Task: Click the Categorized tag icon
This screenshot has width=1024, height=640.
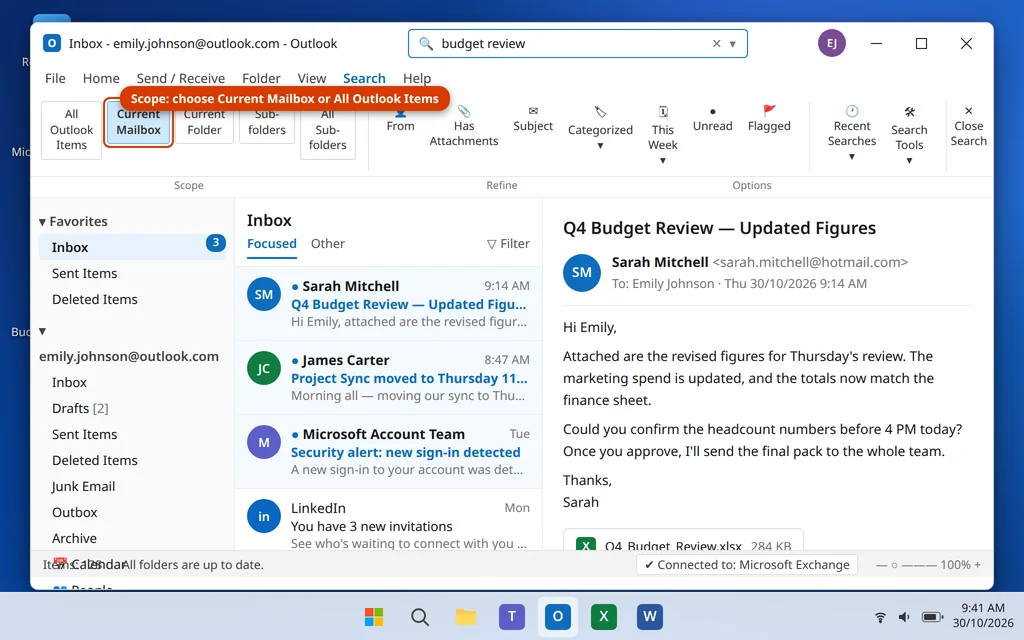Action: [600, 112]
